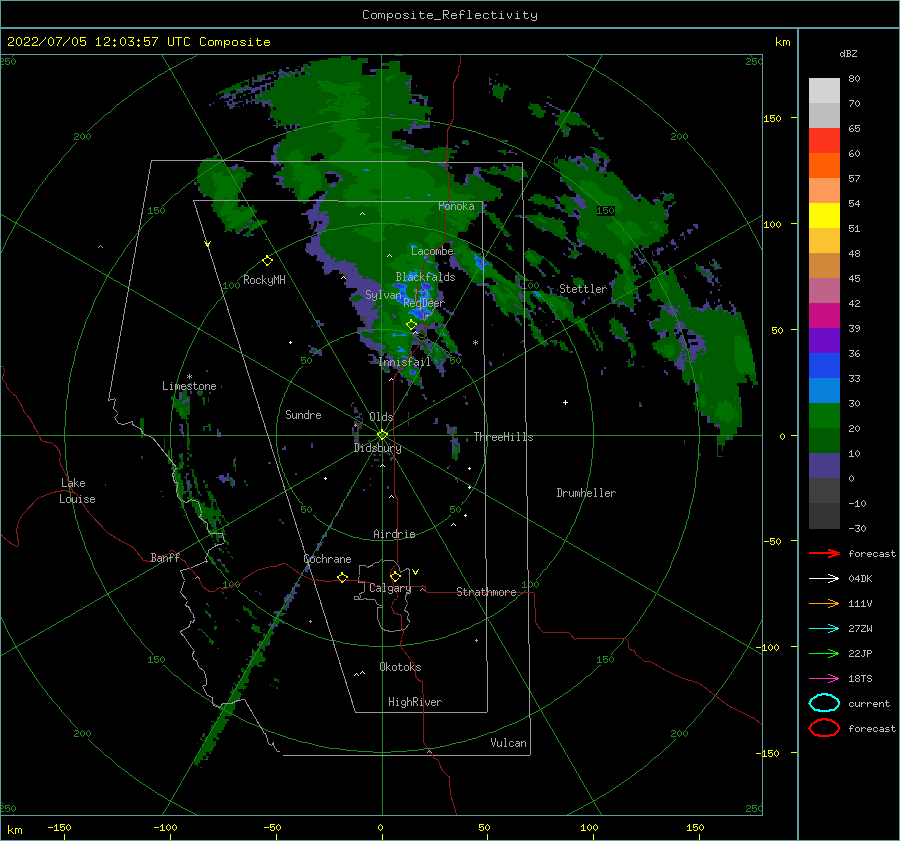Click the white 04DK arrow icon
This screenshot has height=841, width=900.
pos(824,578)
